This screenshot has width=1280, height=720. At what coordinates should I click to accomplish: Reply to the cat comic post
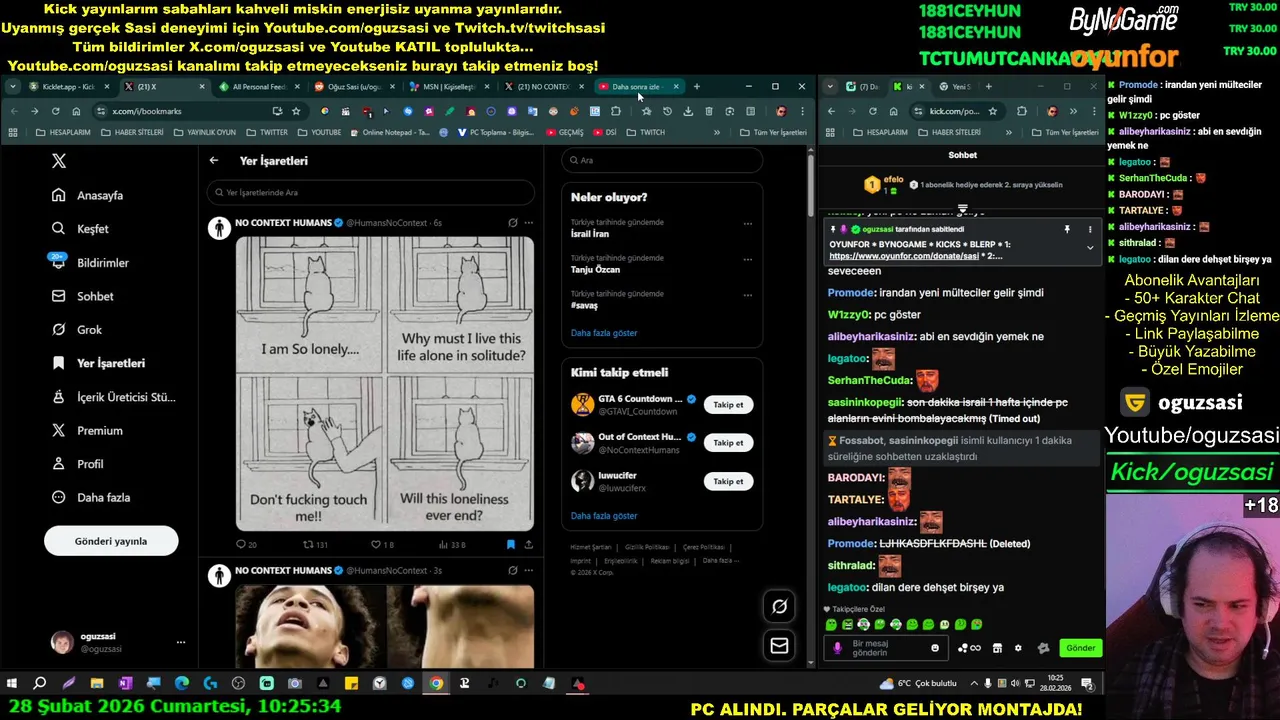[246, 545]
